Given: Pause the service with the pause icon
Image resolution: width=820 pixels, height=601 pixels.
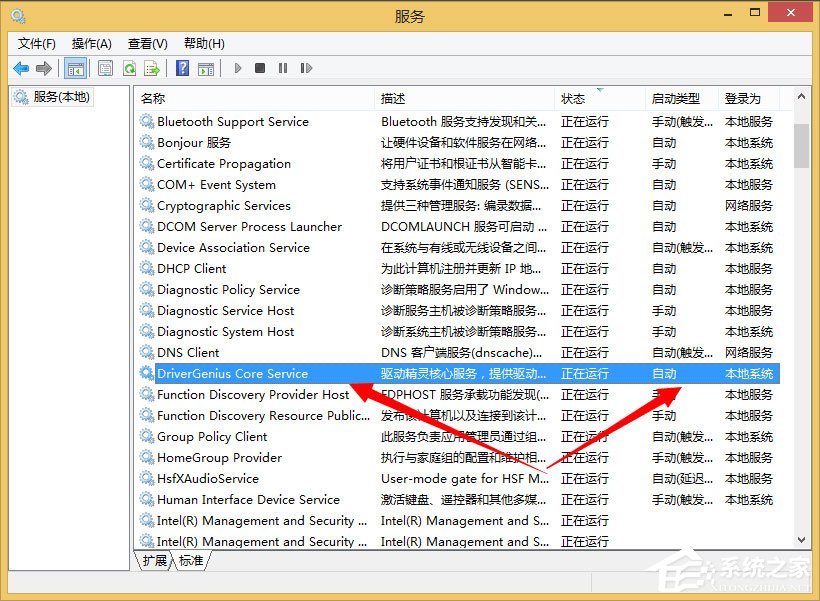Looking at the screenshot, I should 285,67.
